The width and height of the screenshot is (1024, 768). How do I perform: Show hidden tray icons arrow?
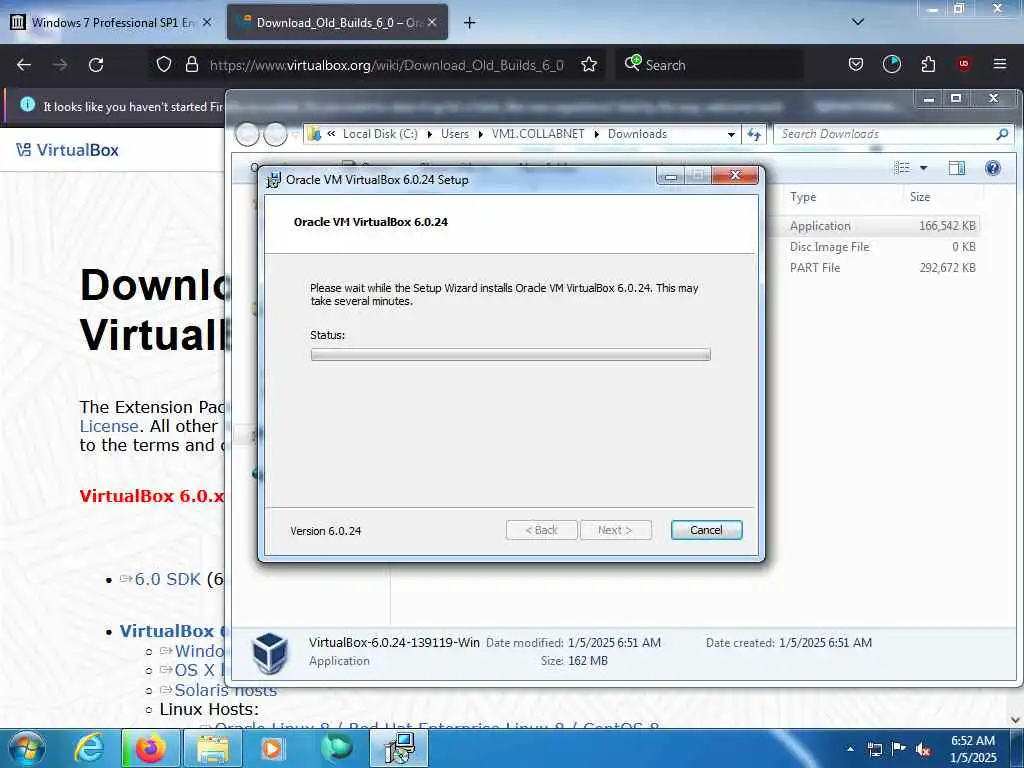tap(850, 749)
